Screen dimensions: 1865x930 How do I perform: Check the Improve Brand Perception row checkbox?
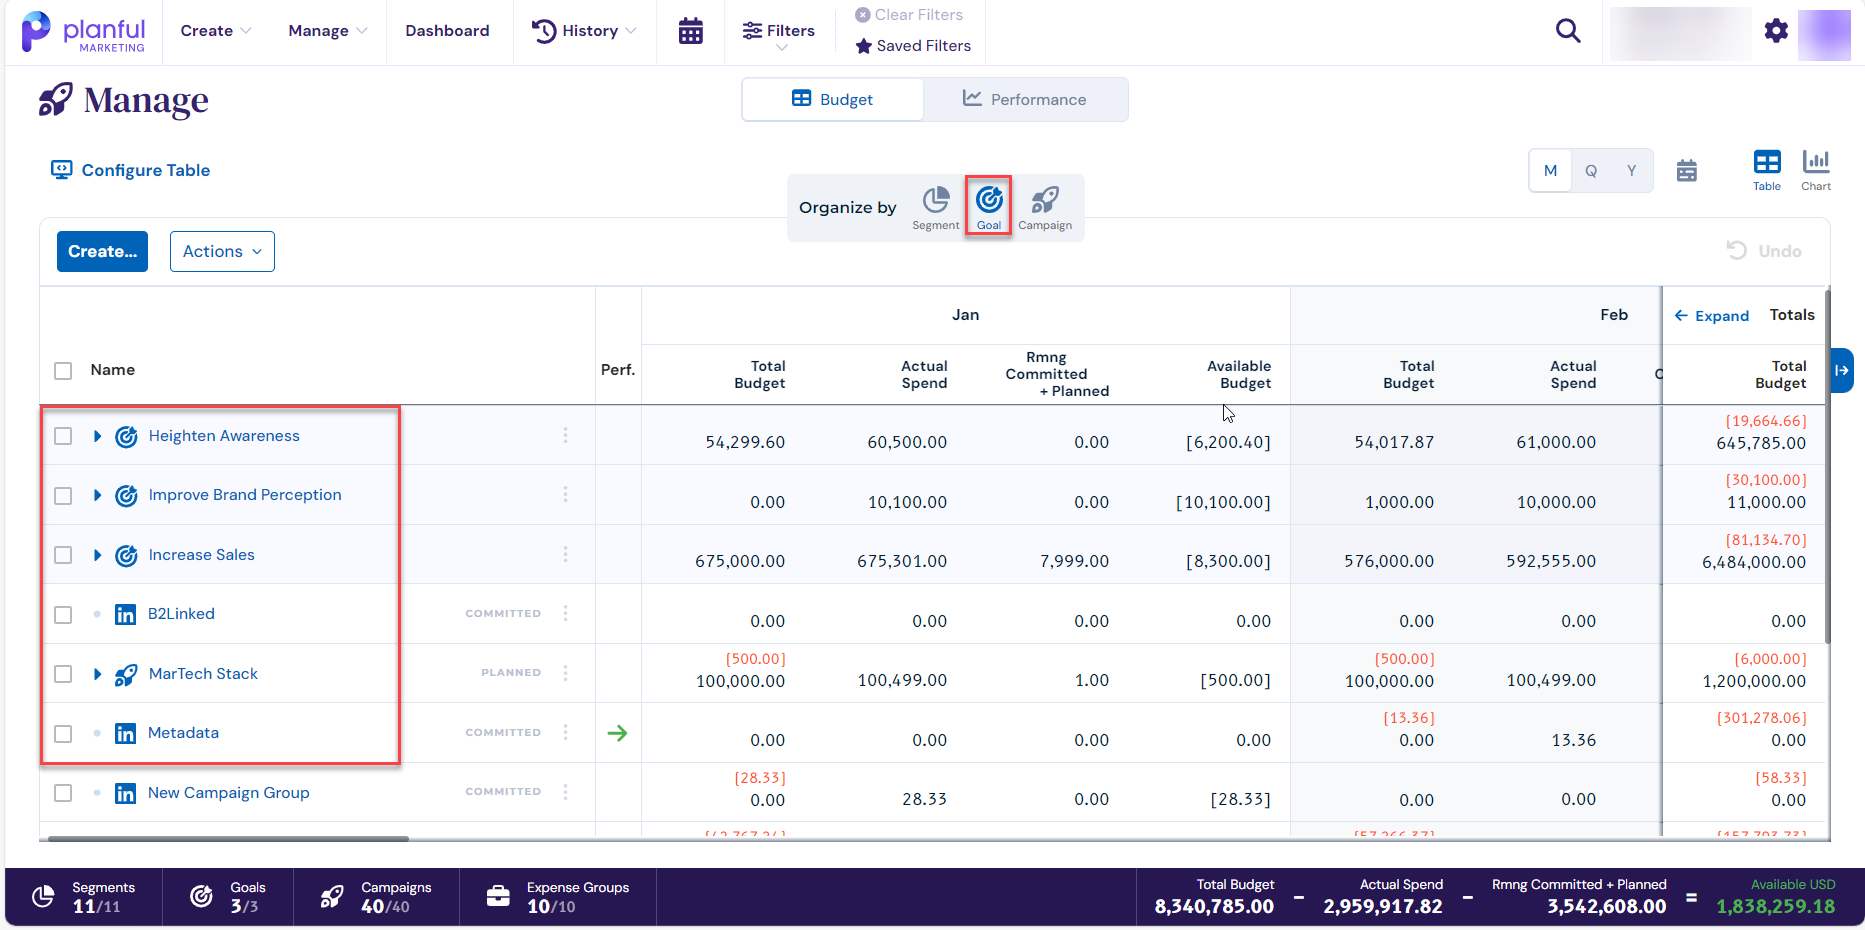(63, 496)
